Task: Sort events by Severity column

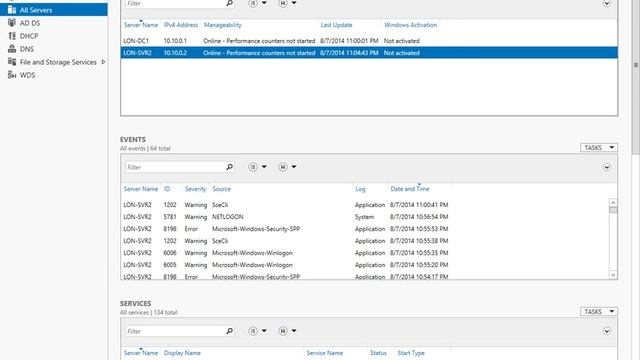Action: (x=196, y=189)
